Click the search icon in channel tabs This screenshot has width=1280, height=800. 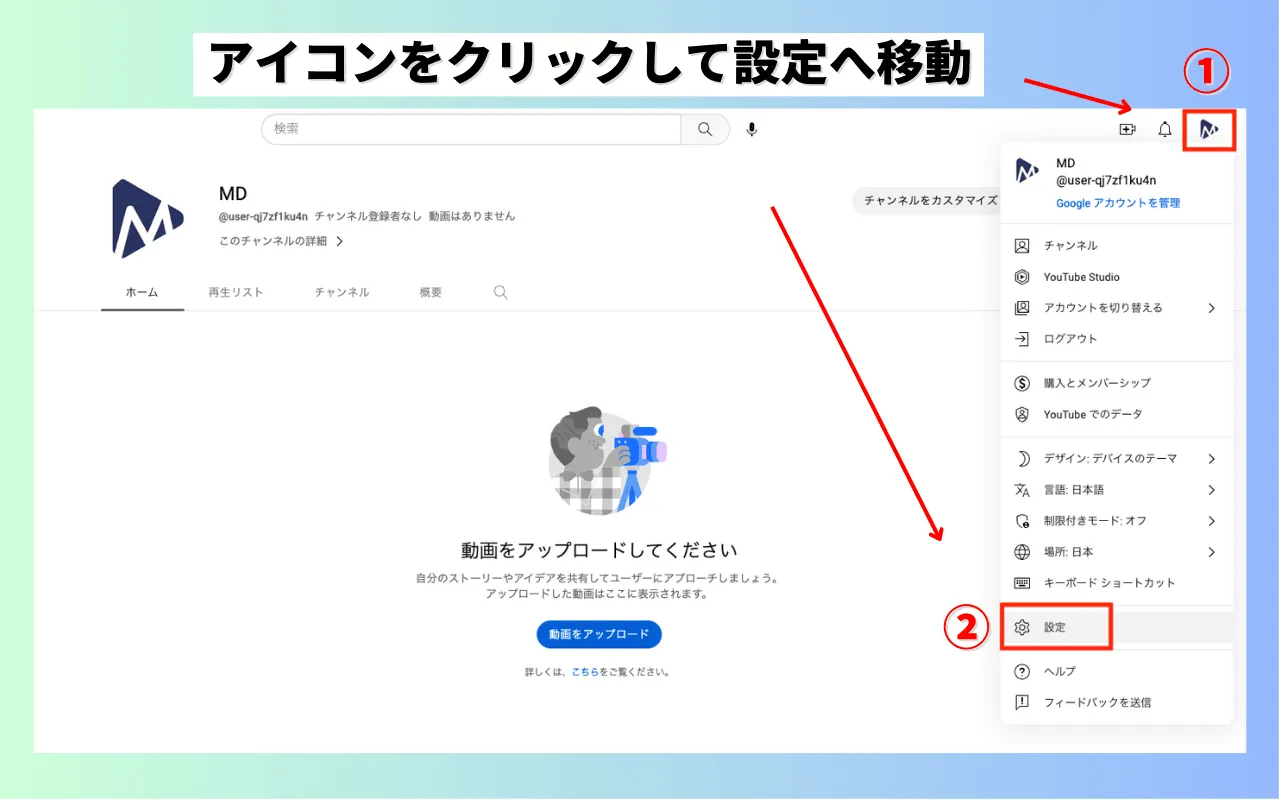tap(501, 292)
